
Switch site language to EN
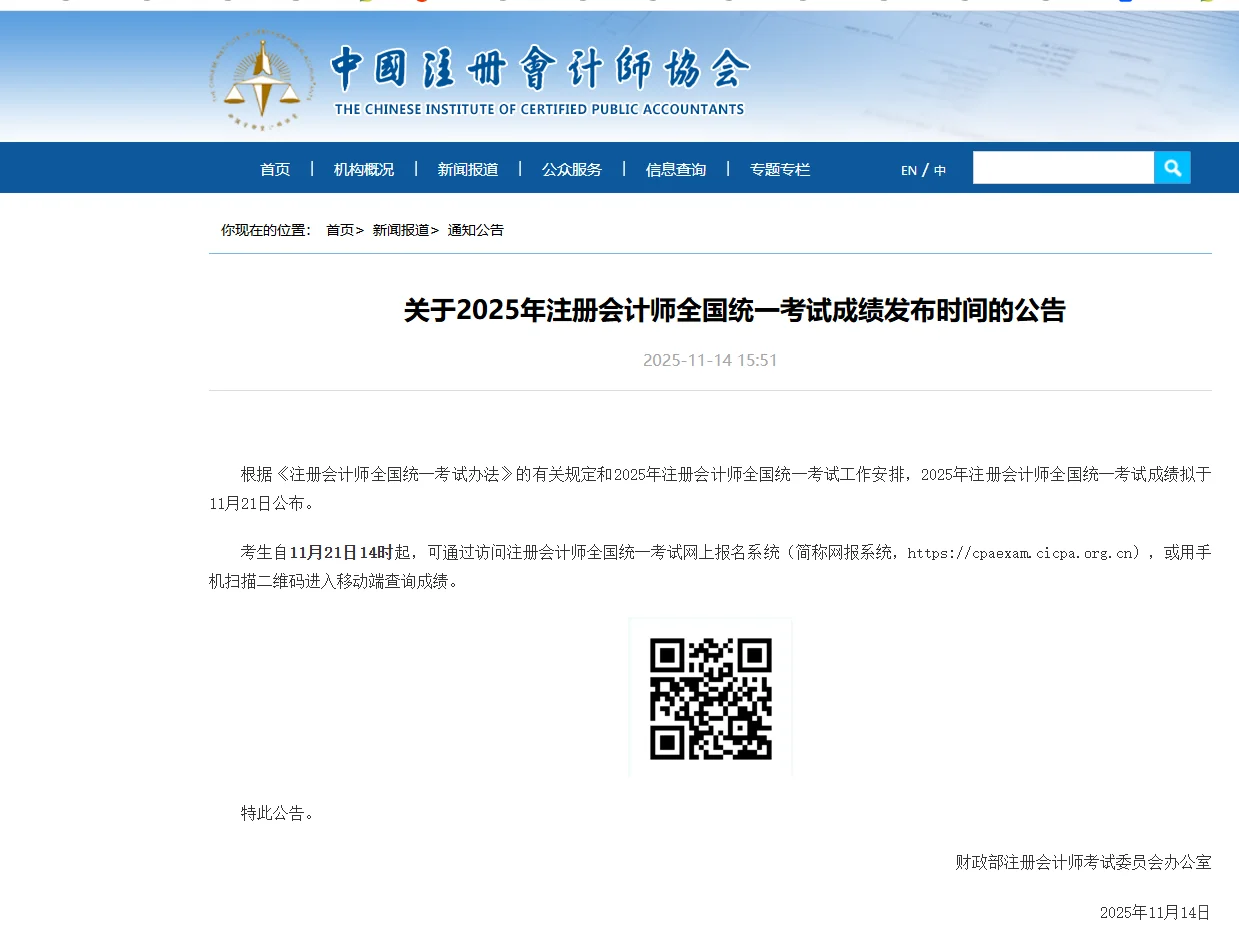tap(906, 170)
